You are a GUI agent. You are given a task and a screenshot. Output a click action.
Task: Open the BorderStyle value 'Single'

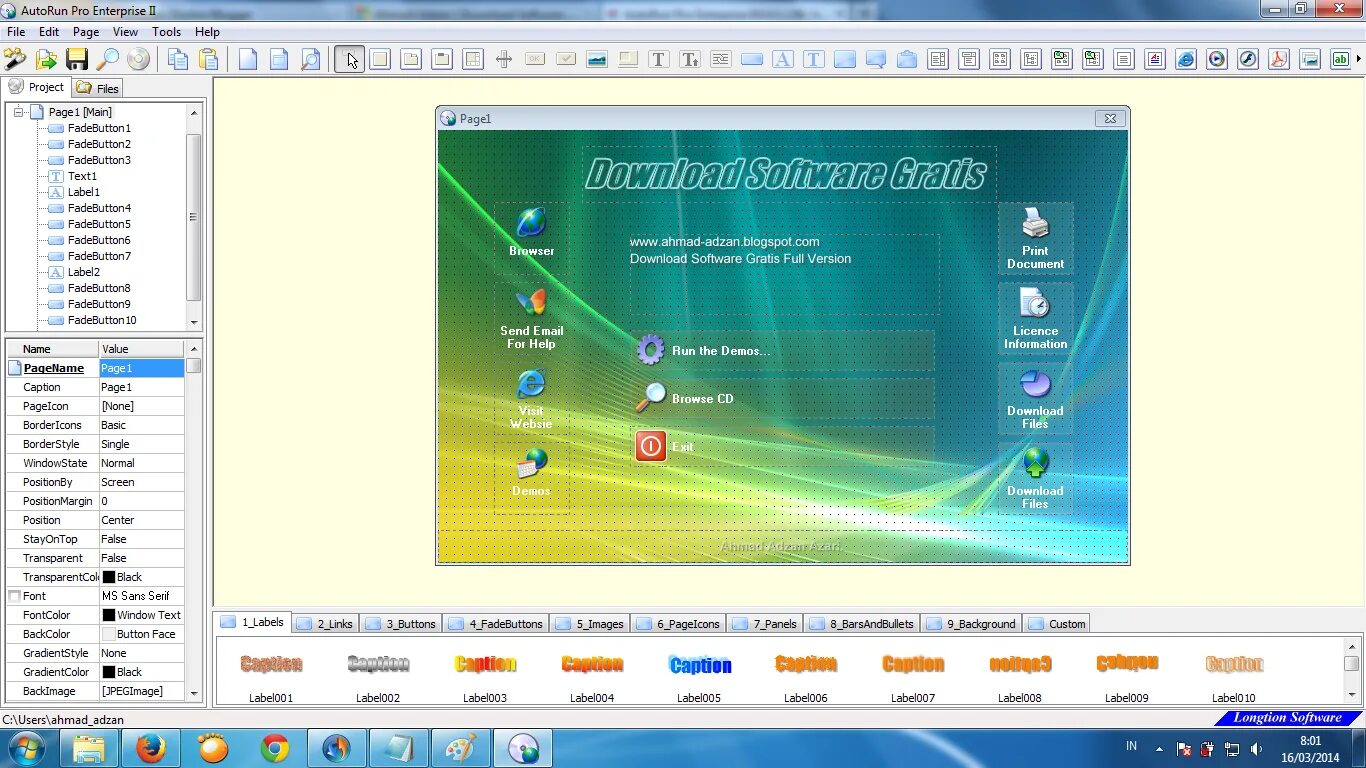pos(142,444)
